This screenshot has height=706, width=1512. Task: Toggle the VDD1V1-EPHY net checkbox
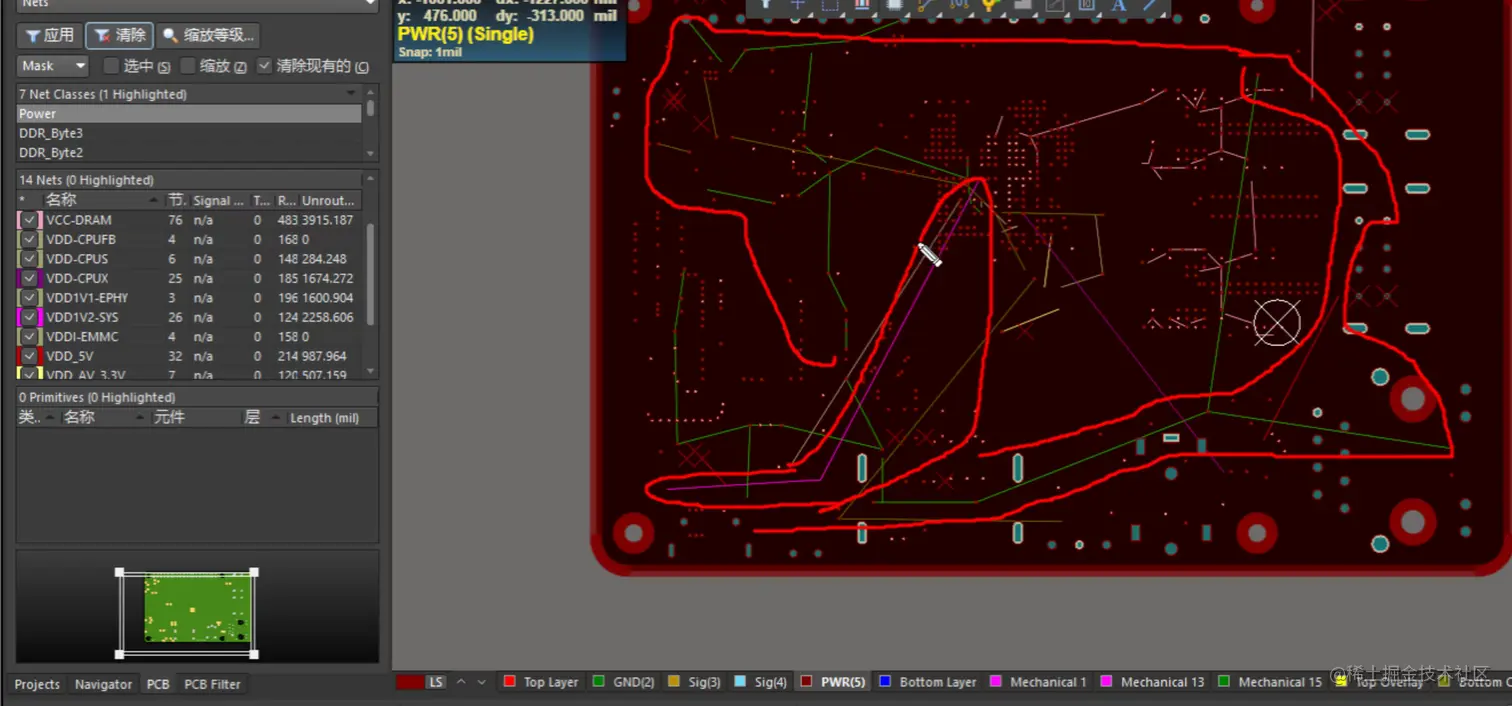(x=30, y=298)
